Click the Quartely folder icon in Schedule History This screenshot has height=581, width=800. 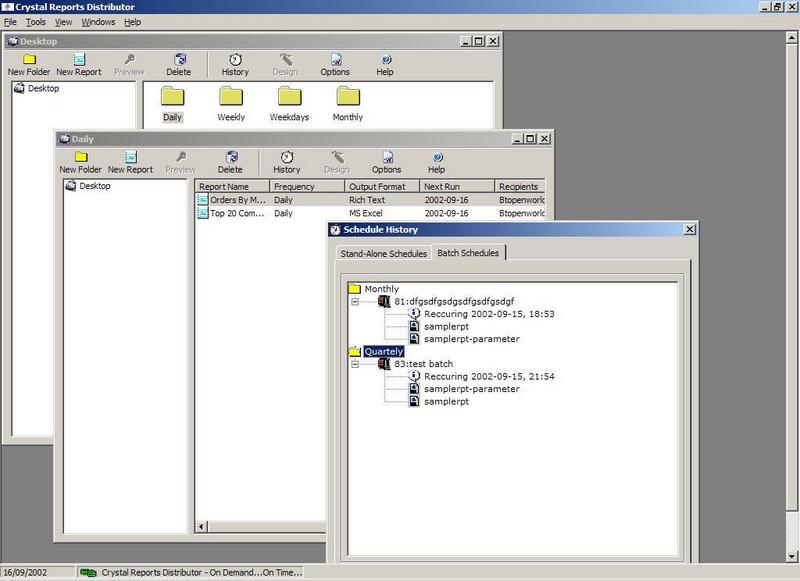tap(354, 351)
